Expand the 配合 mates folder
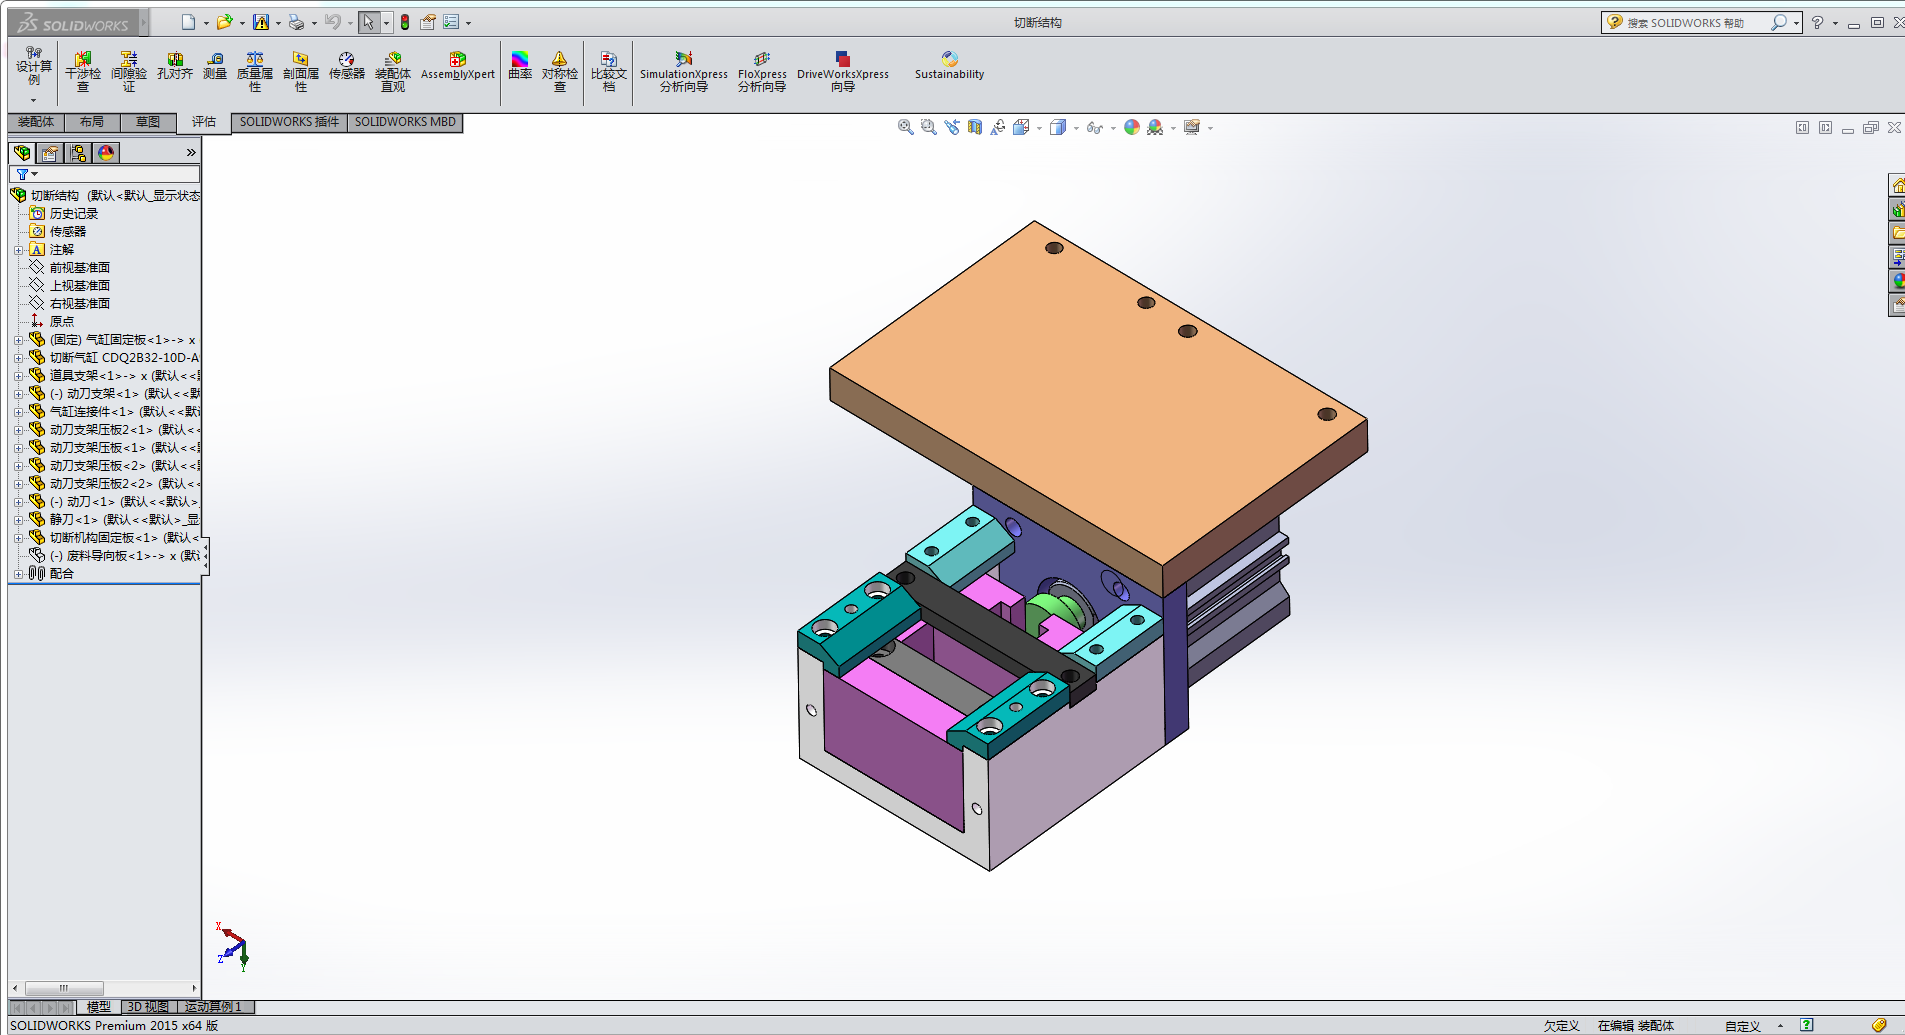1905x1035 pixels. (x=18, y=574)
